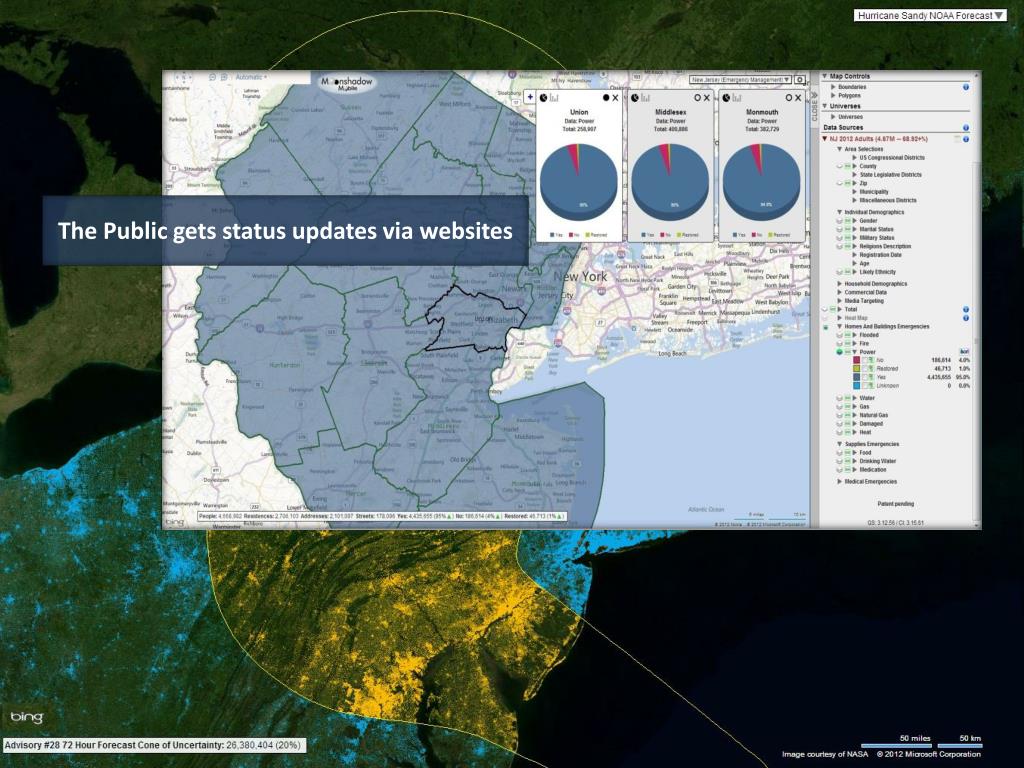The width and height of the screenshot is (1024, 768).
Task: Switch Union card to bar chart view
Action: coord(554,98)
